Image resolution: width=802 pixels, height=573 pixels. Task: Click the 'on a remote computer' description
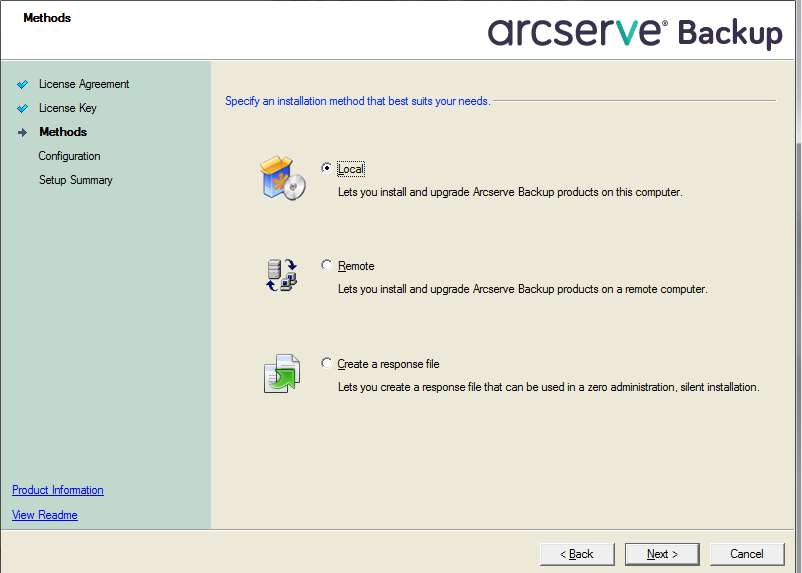[654, 289]
